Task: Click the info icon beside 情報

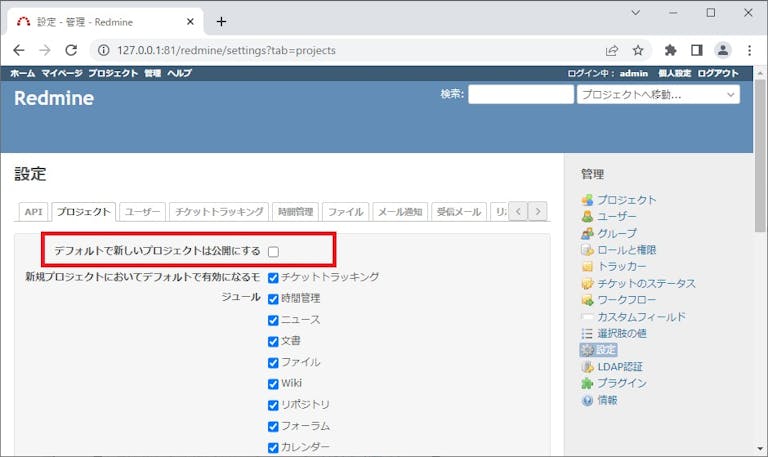Action: [x=587, y=400]
